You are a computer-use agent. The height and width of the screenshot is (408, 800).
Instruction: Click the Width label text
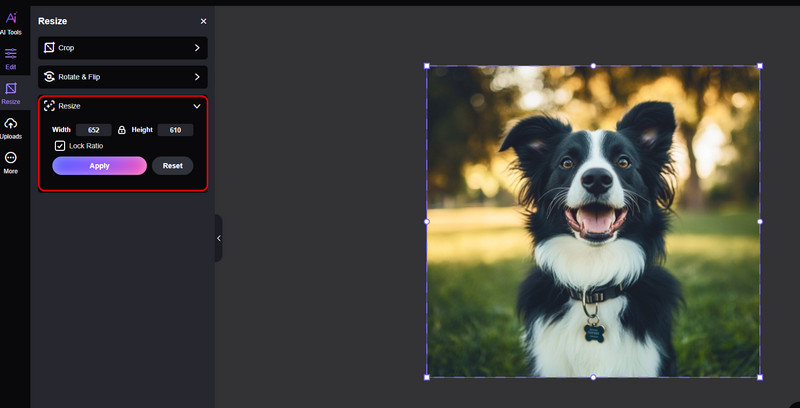pyautogui.click(x=61, y=130)
